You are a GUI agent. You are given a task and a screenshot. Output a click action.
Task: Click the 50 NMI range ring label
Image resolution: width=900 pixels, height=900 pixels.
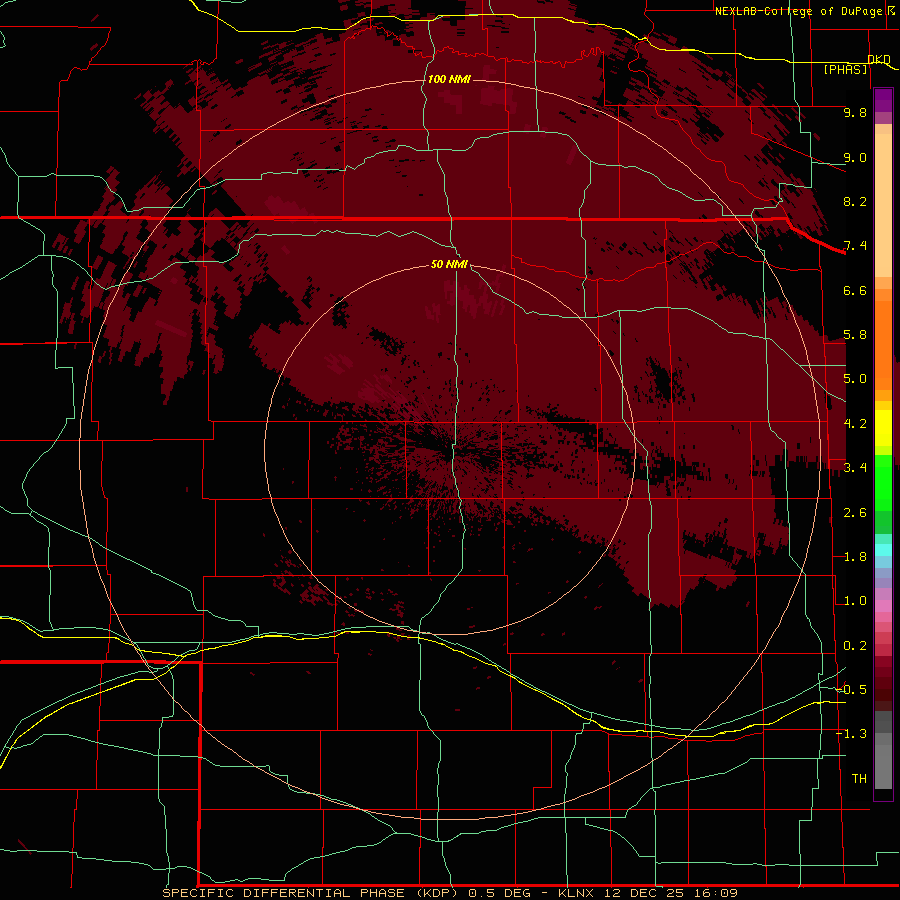449,264
